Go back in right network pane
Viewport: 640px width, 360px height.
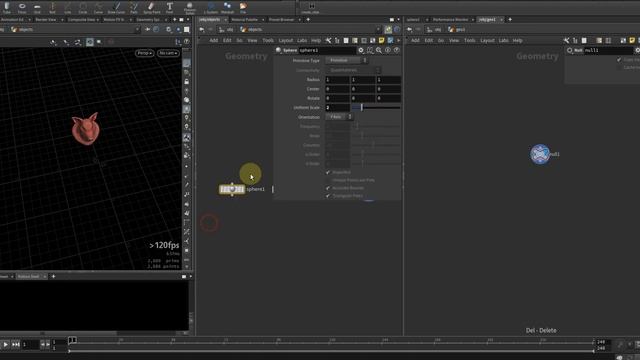pyautogui.click(x=409, y=29)
